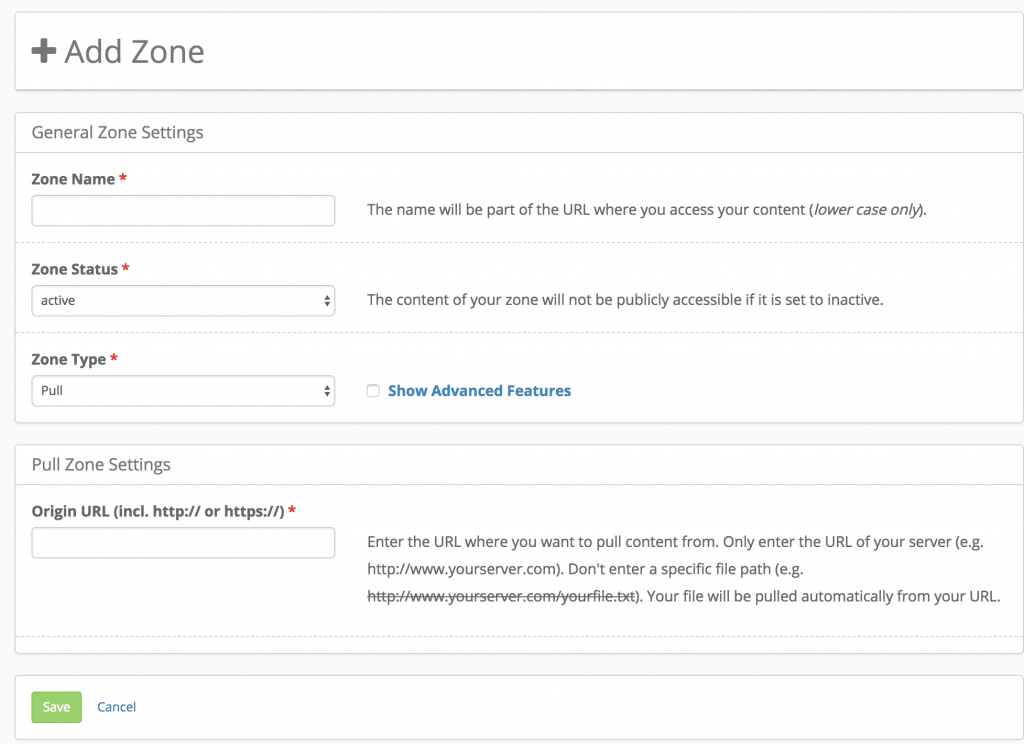This screenshot has width=1024, height=744.
Task: Toggle the advanced features option for Zone Type
Action: click(373, 390)
